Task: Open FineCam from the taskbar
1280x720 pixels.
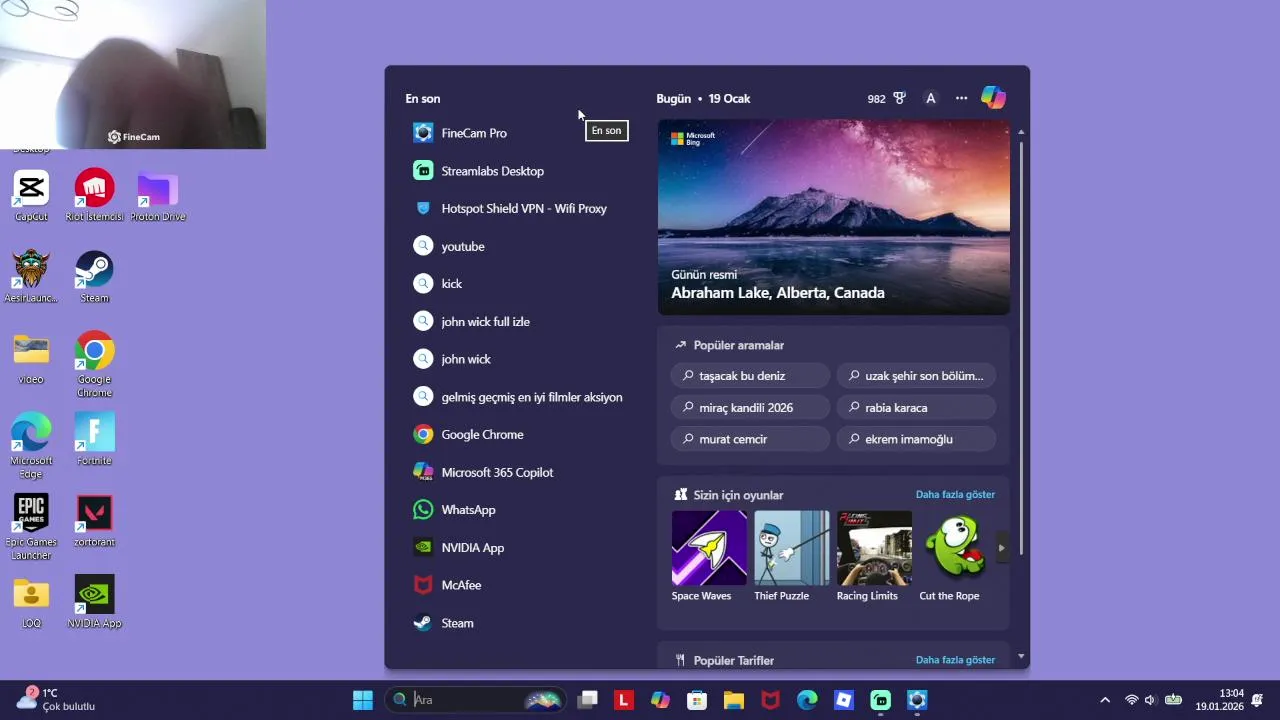Action: click(917, 700)
